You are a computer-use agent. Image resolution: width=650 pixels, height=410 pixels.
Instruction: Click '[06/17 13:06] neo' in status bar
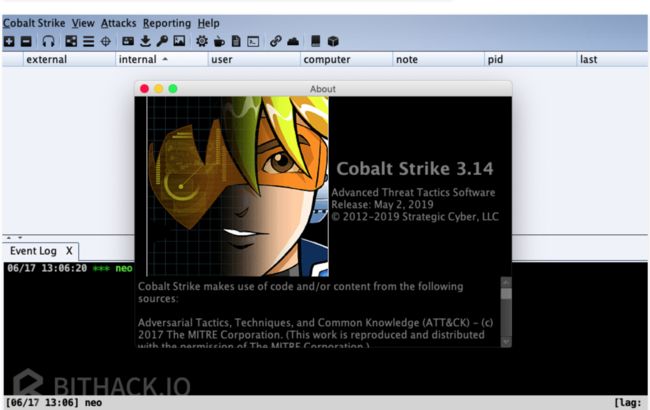(x=53, y=403)
